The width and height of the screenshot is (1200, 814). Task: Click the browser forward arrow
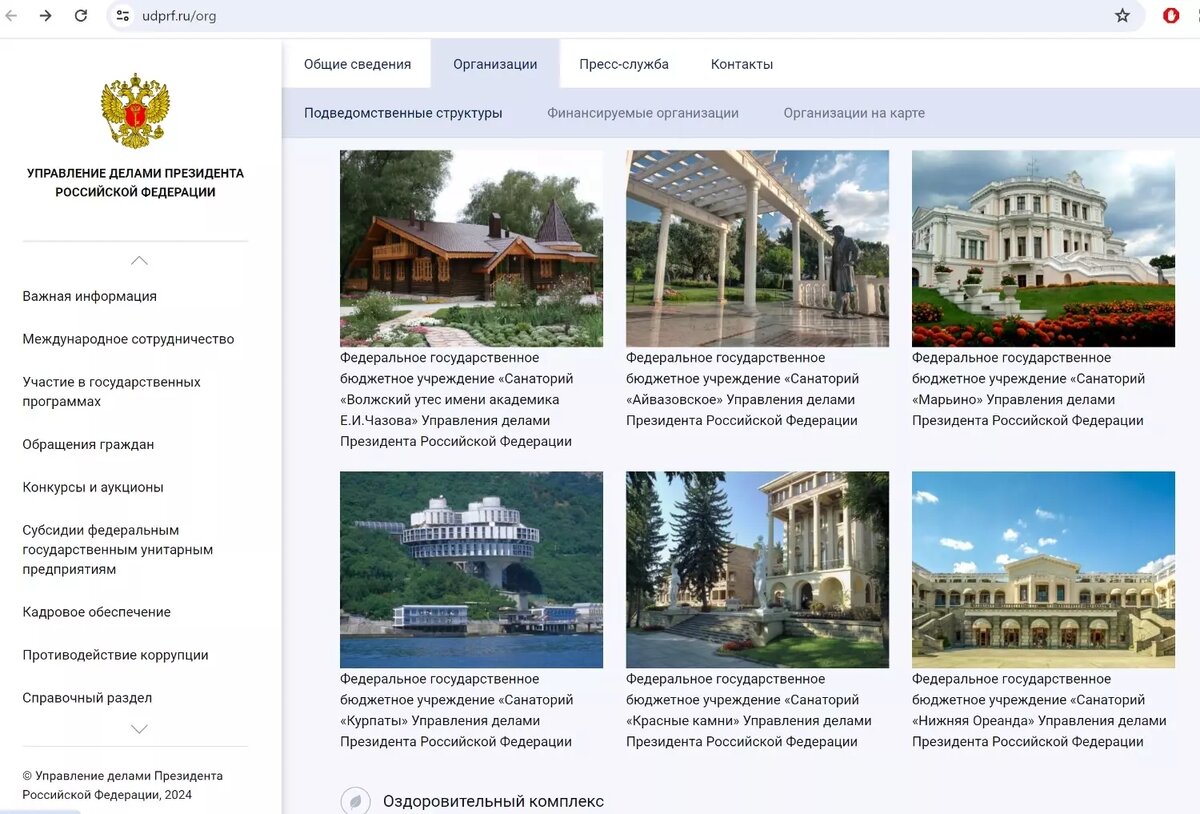[x=46, y=16]
